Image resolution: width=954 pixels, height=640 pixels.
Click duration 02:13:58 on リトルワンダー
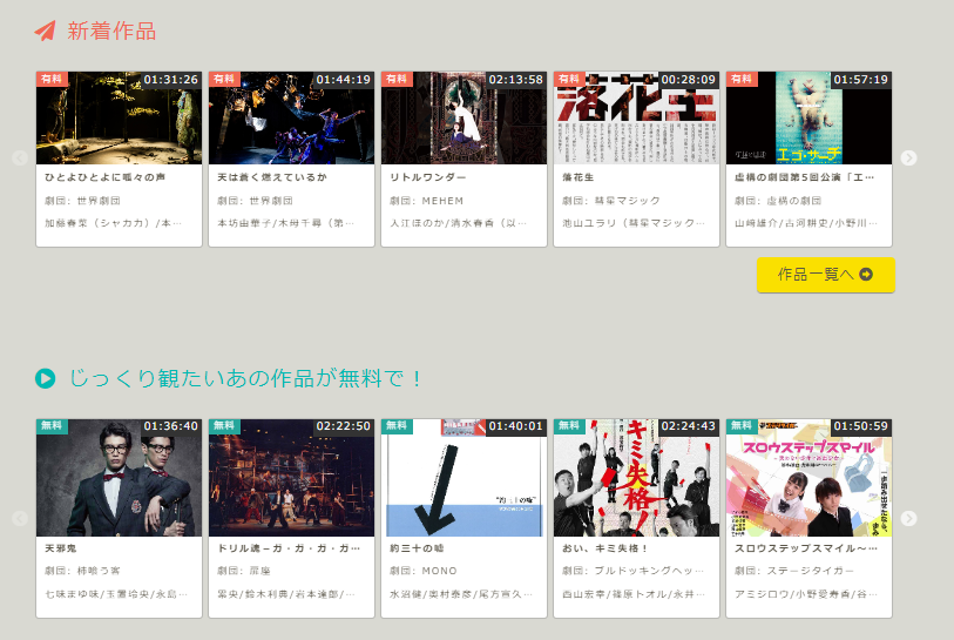515,80
